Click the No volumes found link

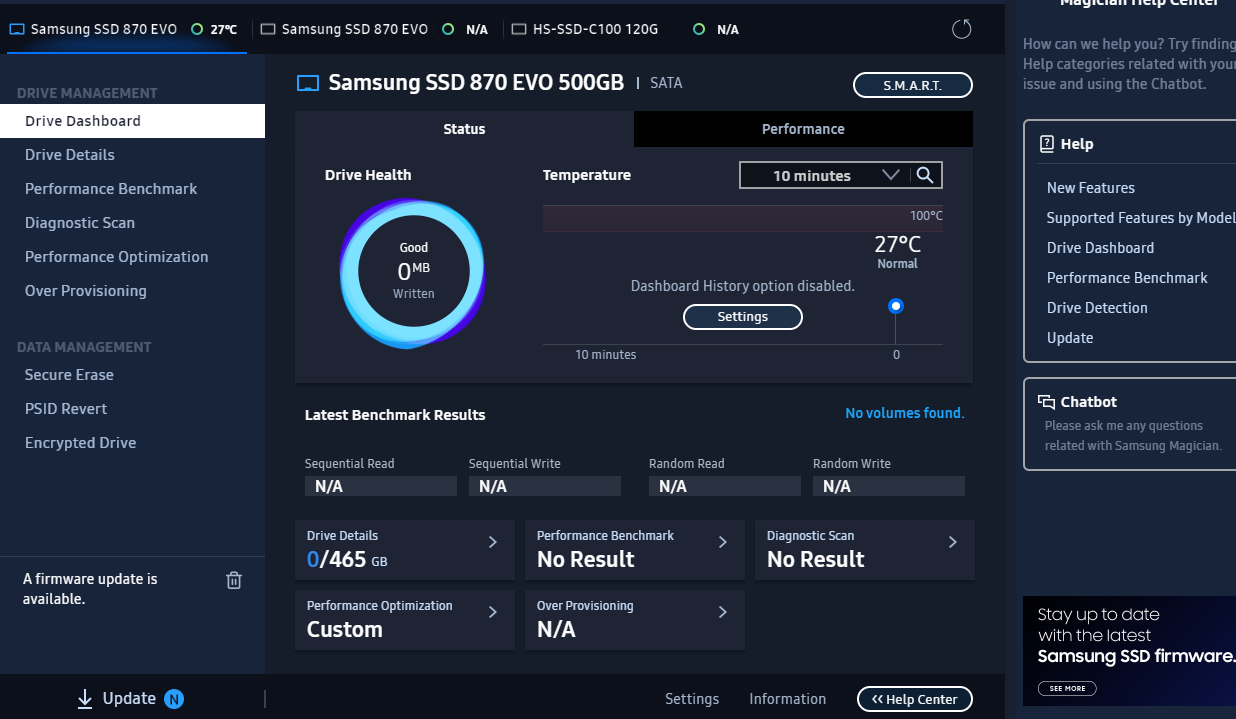tap(905, 413)
